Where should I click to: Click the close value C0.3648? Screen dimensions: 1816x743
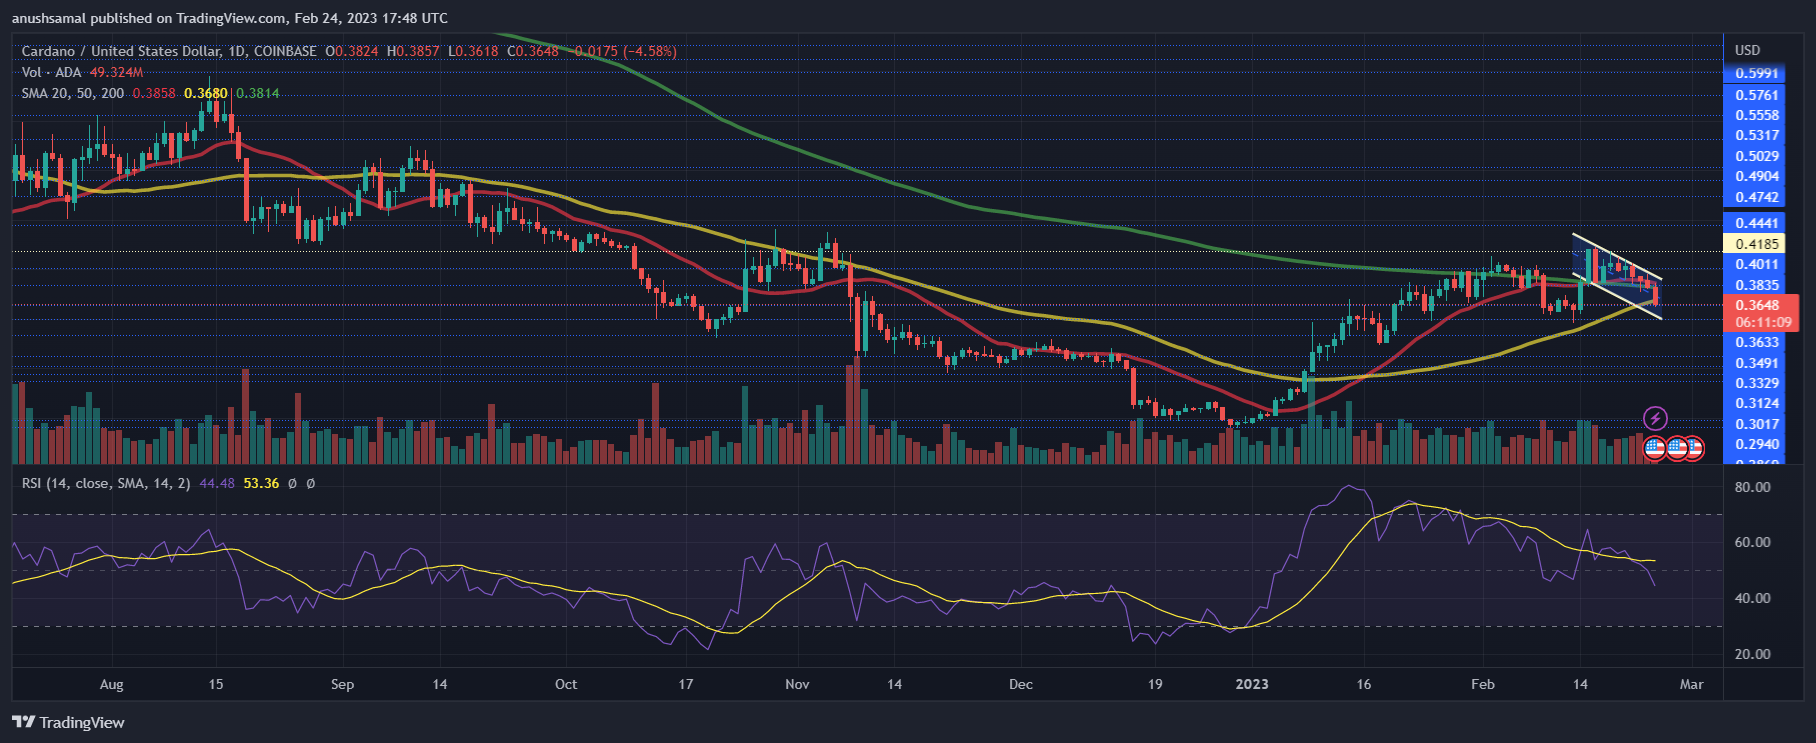pos(533,51)
